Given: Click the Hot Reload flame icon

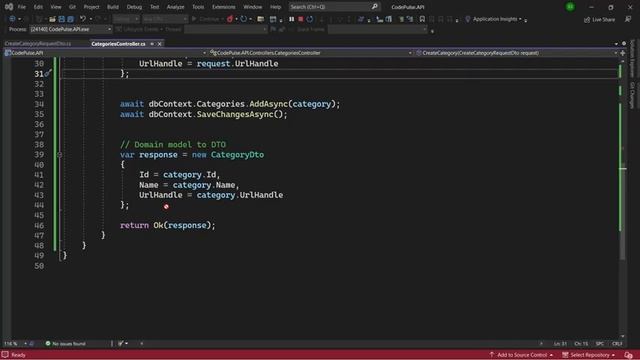Looking at the screenshot, I should [230, 19].
